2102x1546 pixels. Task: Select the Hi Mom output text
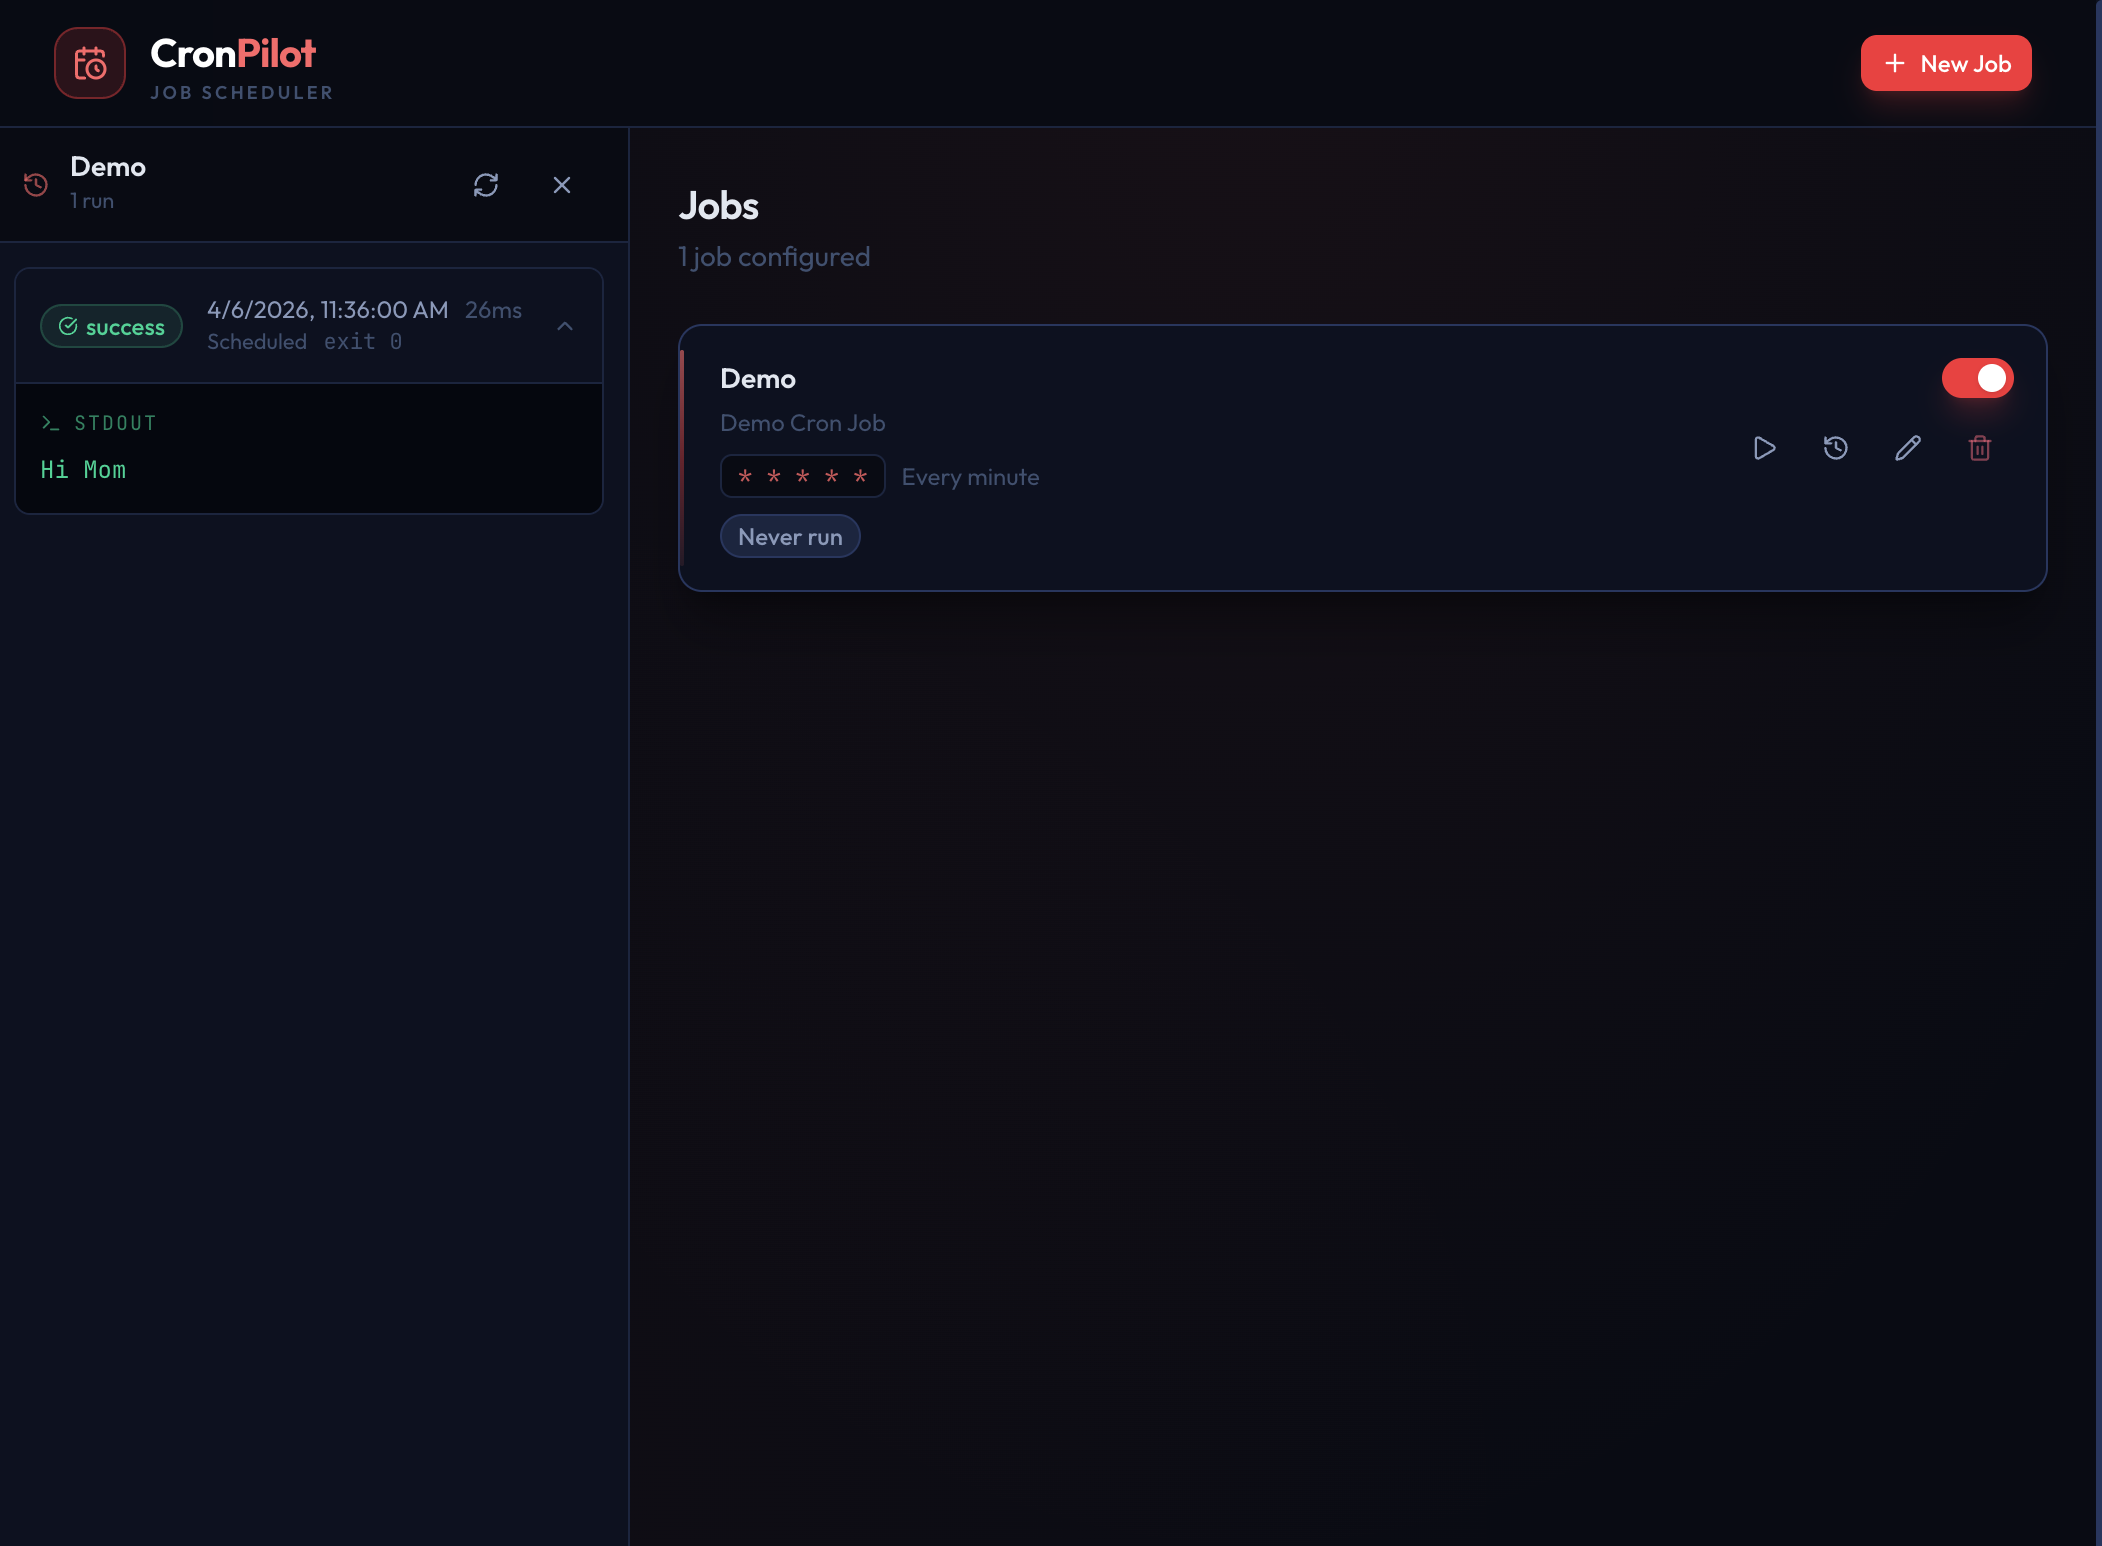83,469
